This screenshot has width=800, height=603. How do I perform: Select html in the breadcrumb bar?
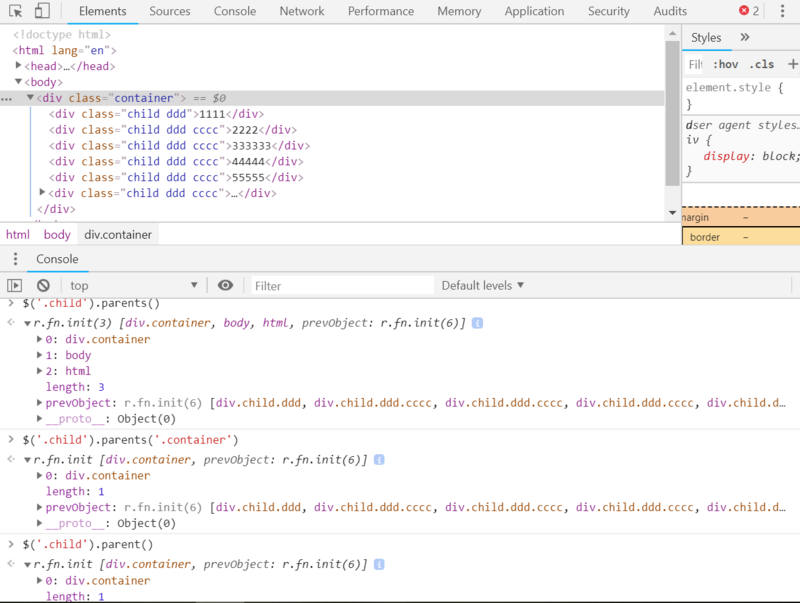pyautogui.click(x=18, y=235)
